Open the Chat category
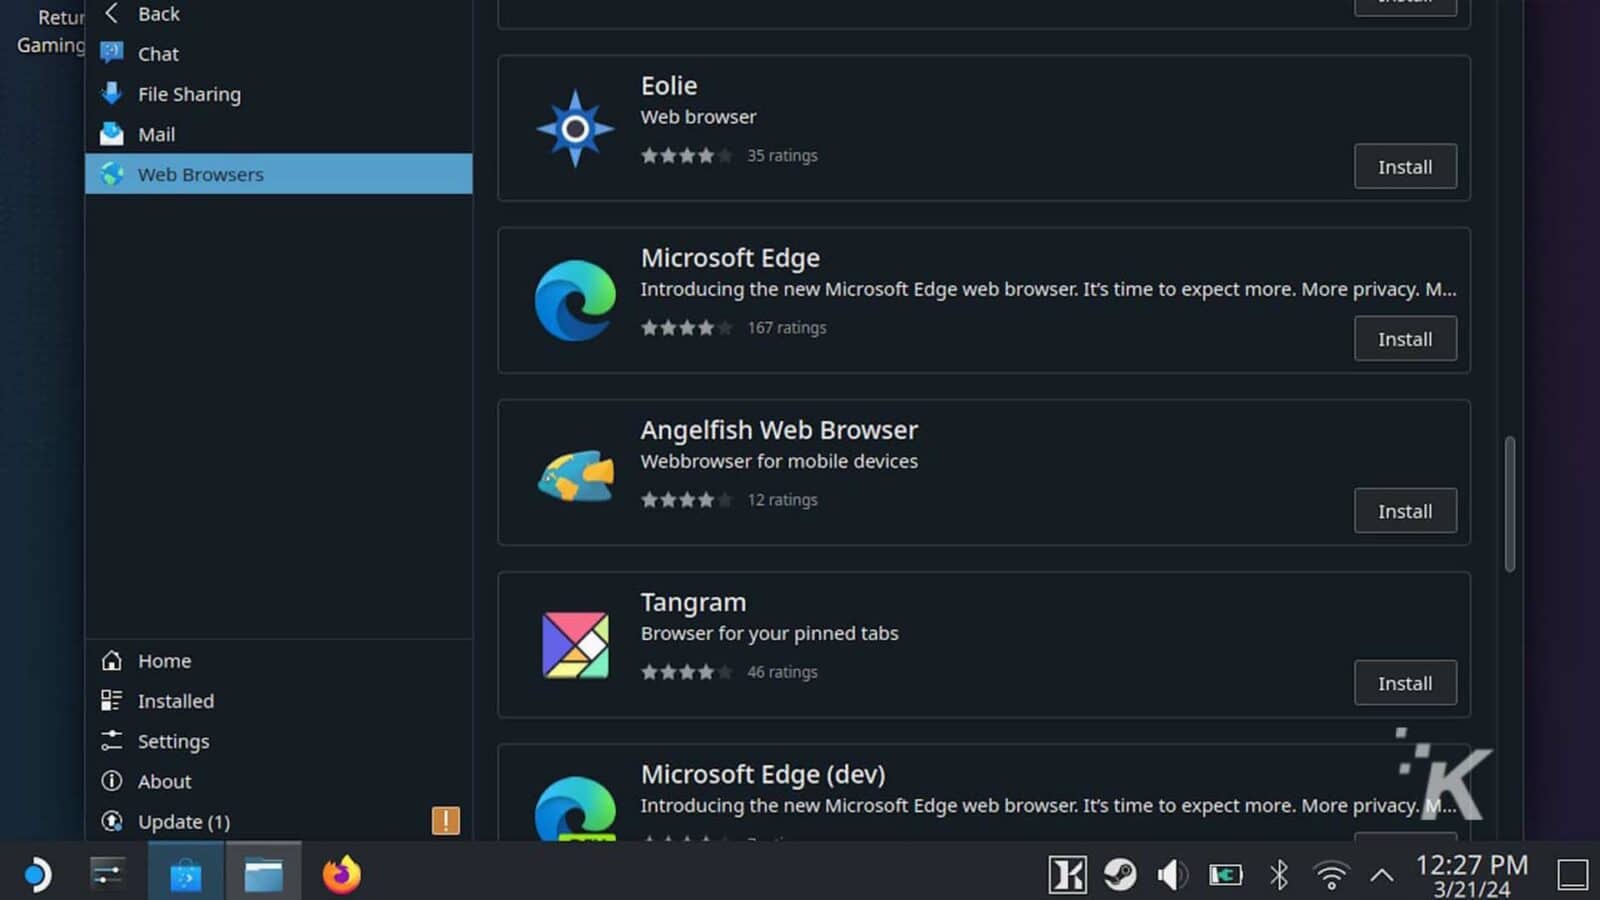Image resolution: width=1600 pixels, height=900 pixels. [x=278, y=54]
